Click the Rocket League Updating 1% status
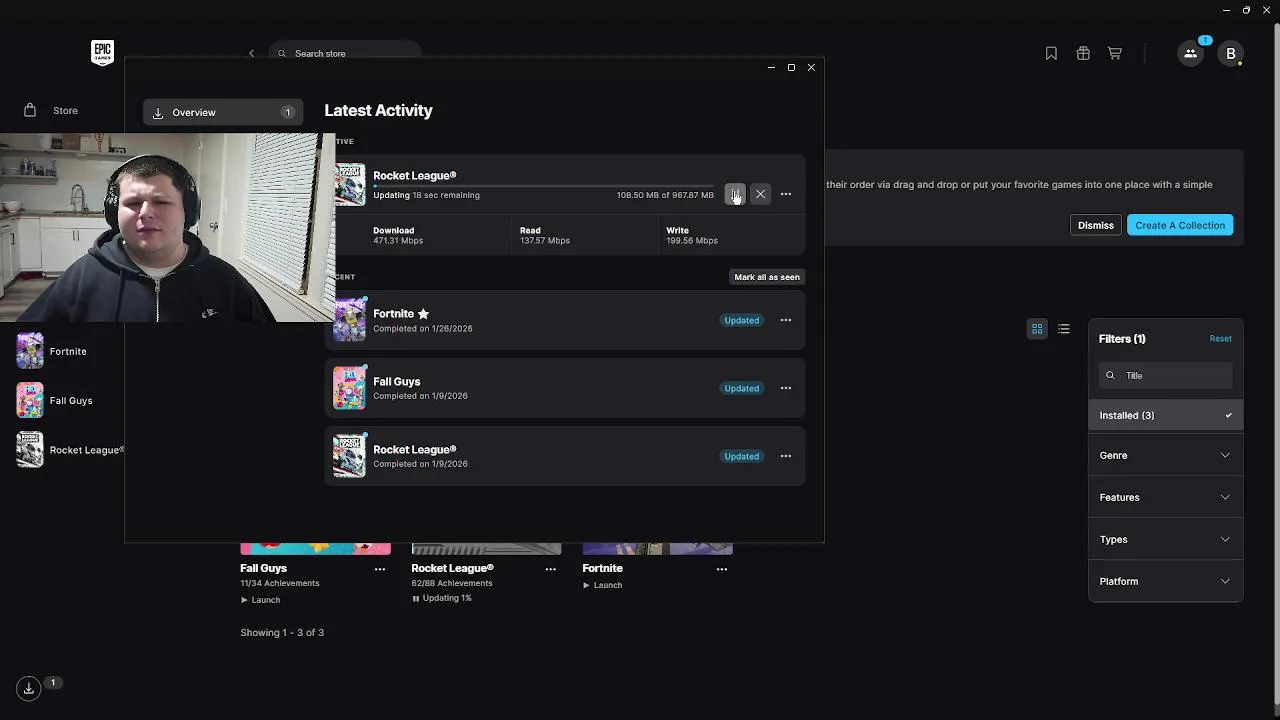Image resolution: width=1280 pixels, height=720 pixels. (x=441, y=598)
